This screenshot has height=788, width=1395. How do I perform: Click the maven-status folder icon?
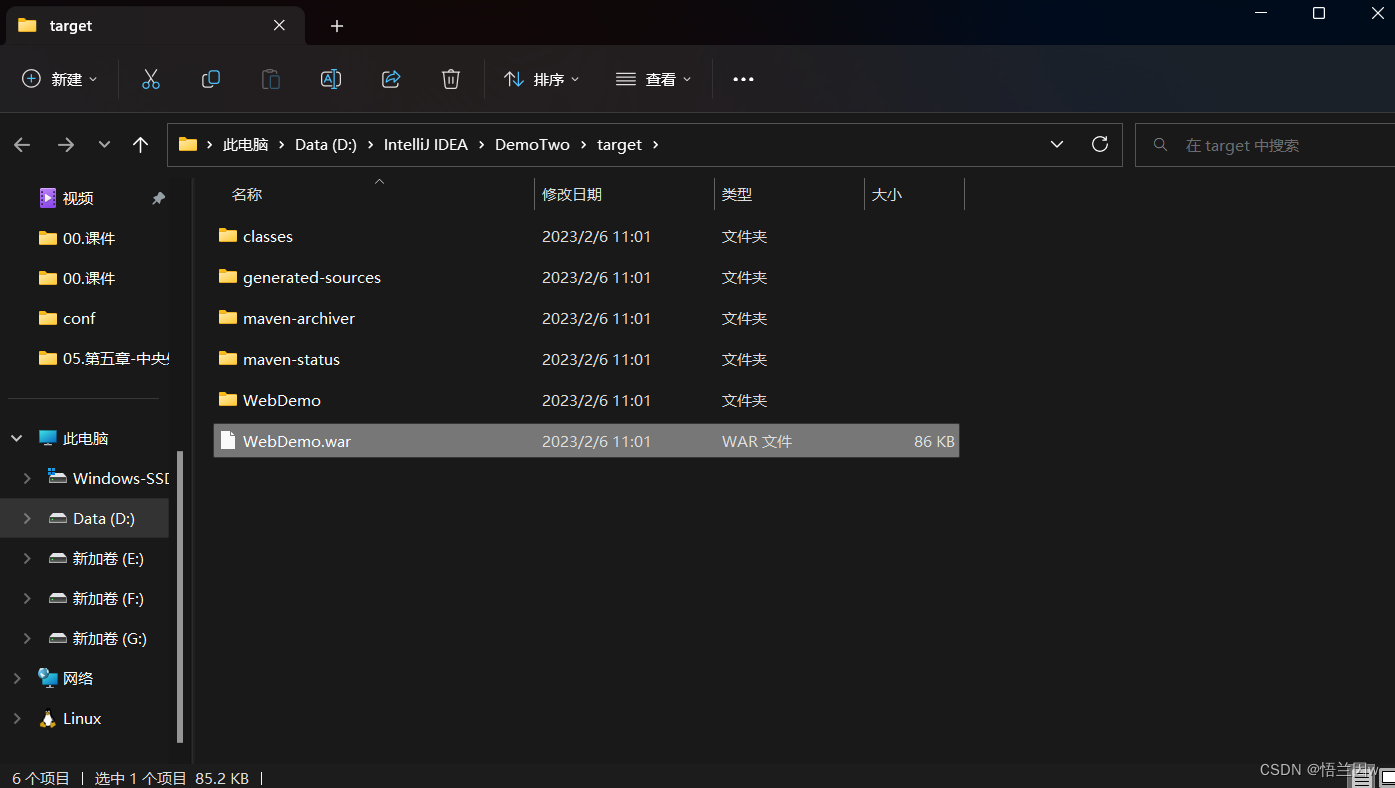tap(227, 359)
